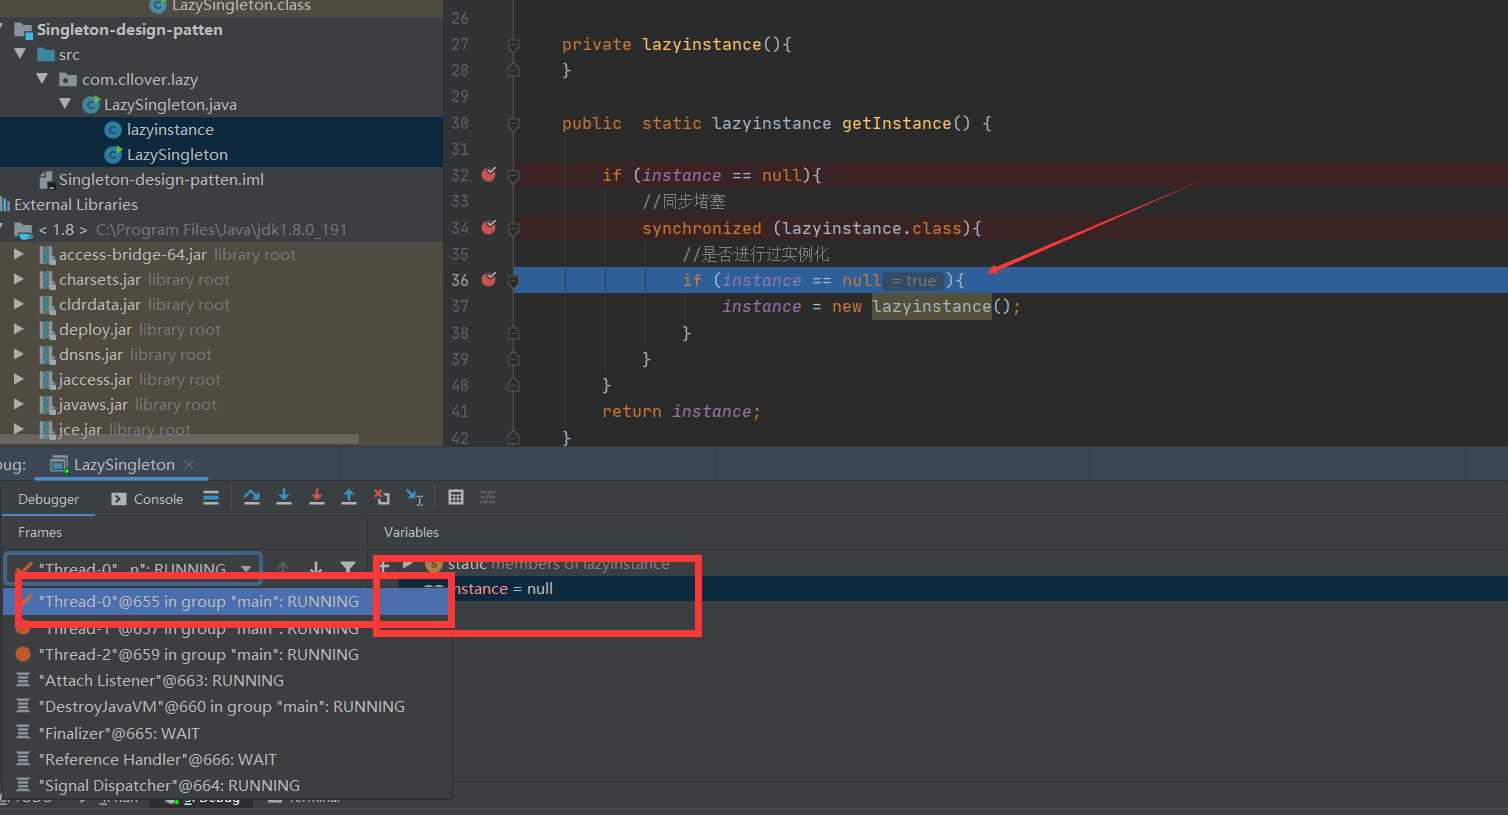Click the Run to Cursor icon
Image resolution: width=1508 pixels, height=815 pixels.
(415, 498)
